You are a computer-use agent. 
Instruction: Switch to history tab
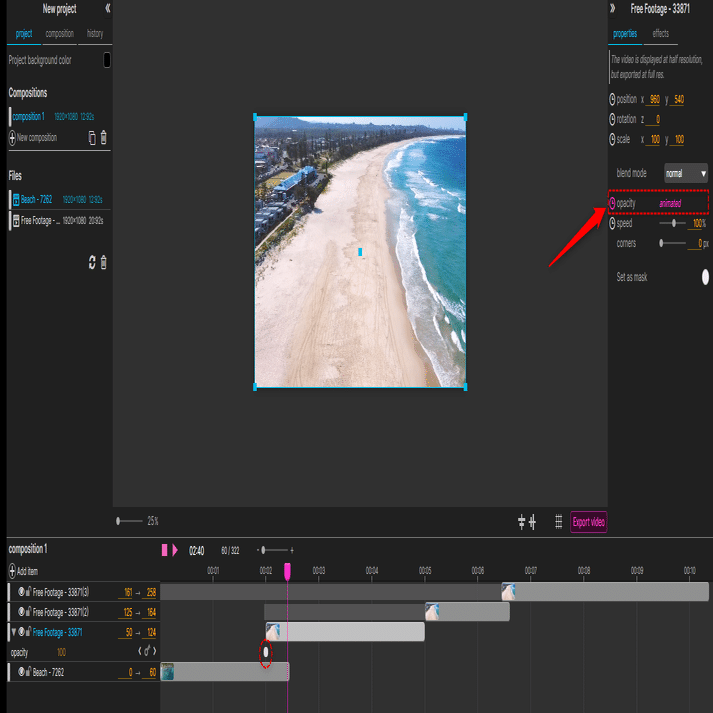(95, 34)
